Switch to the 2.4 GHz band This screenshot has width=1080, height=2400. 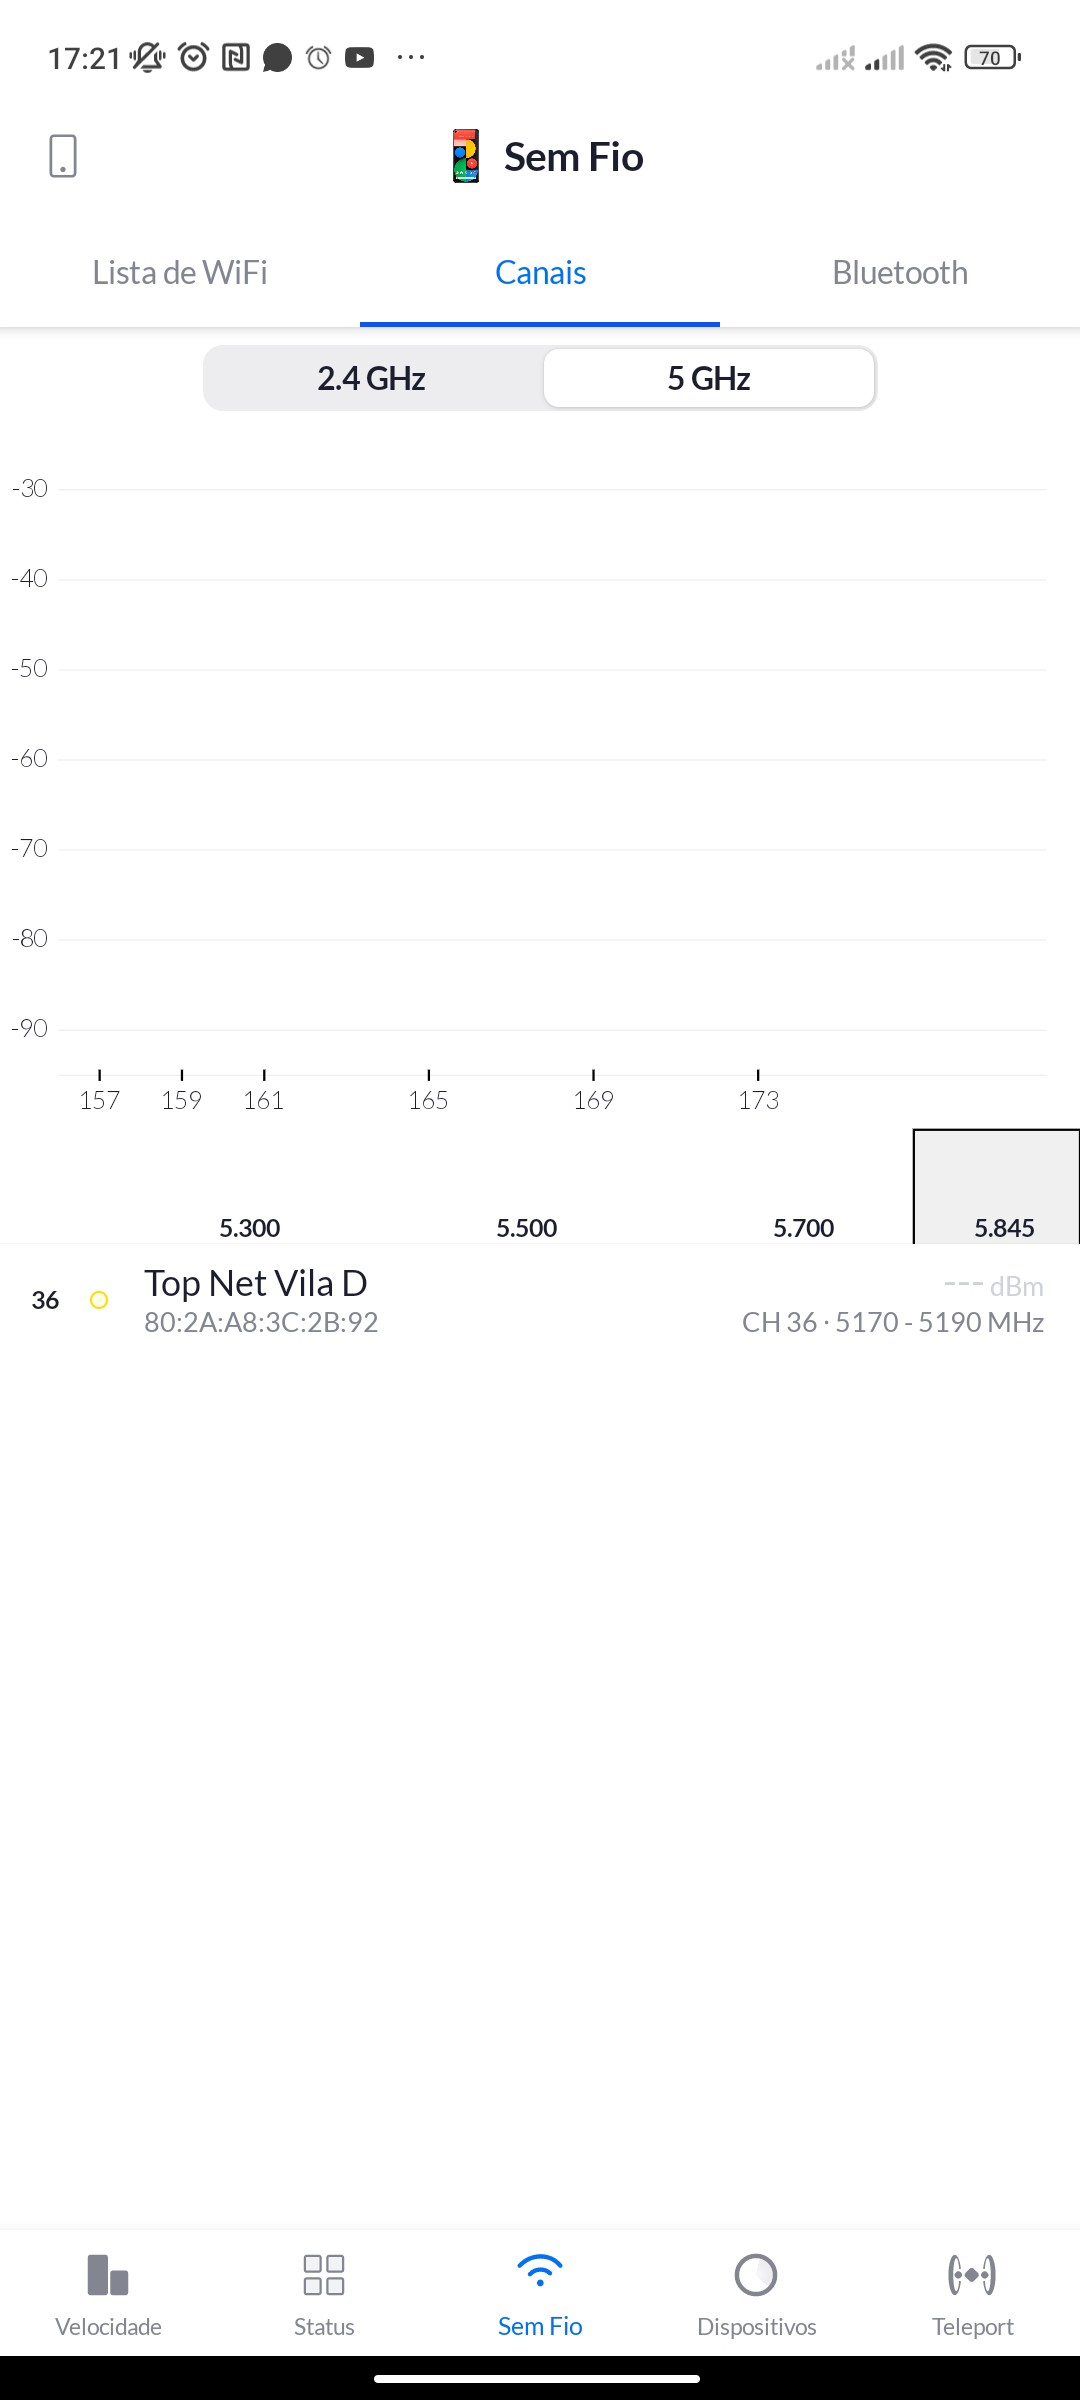[372, 379]
